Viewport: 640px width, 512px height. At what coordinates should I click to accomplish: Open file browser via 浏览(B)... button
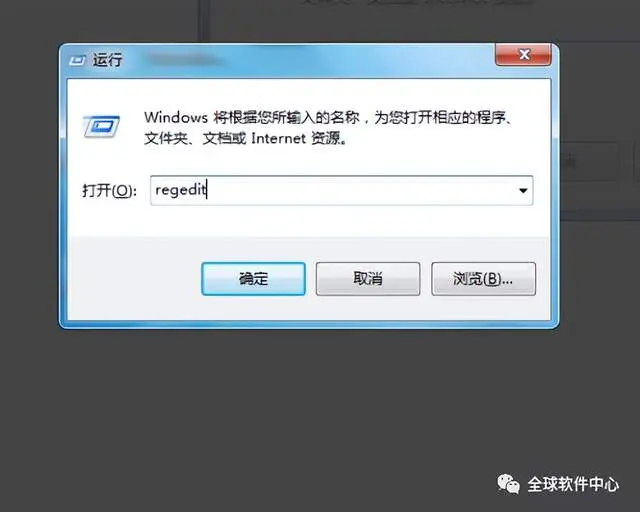click(x=483, y=279)
